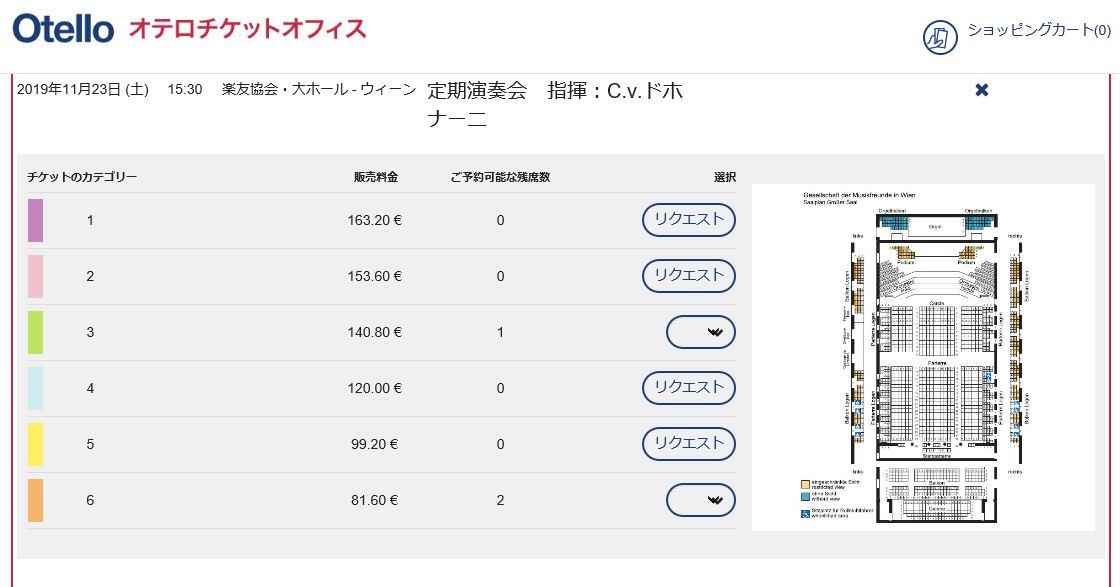Screen dimensions: 1120x587
Task: Open the shopping cart icon
Action: (940, 37)
